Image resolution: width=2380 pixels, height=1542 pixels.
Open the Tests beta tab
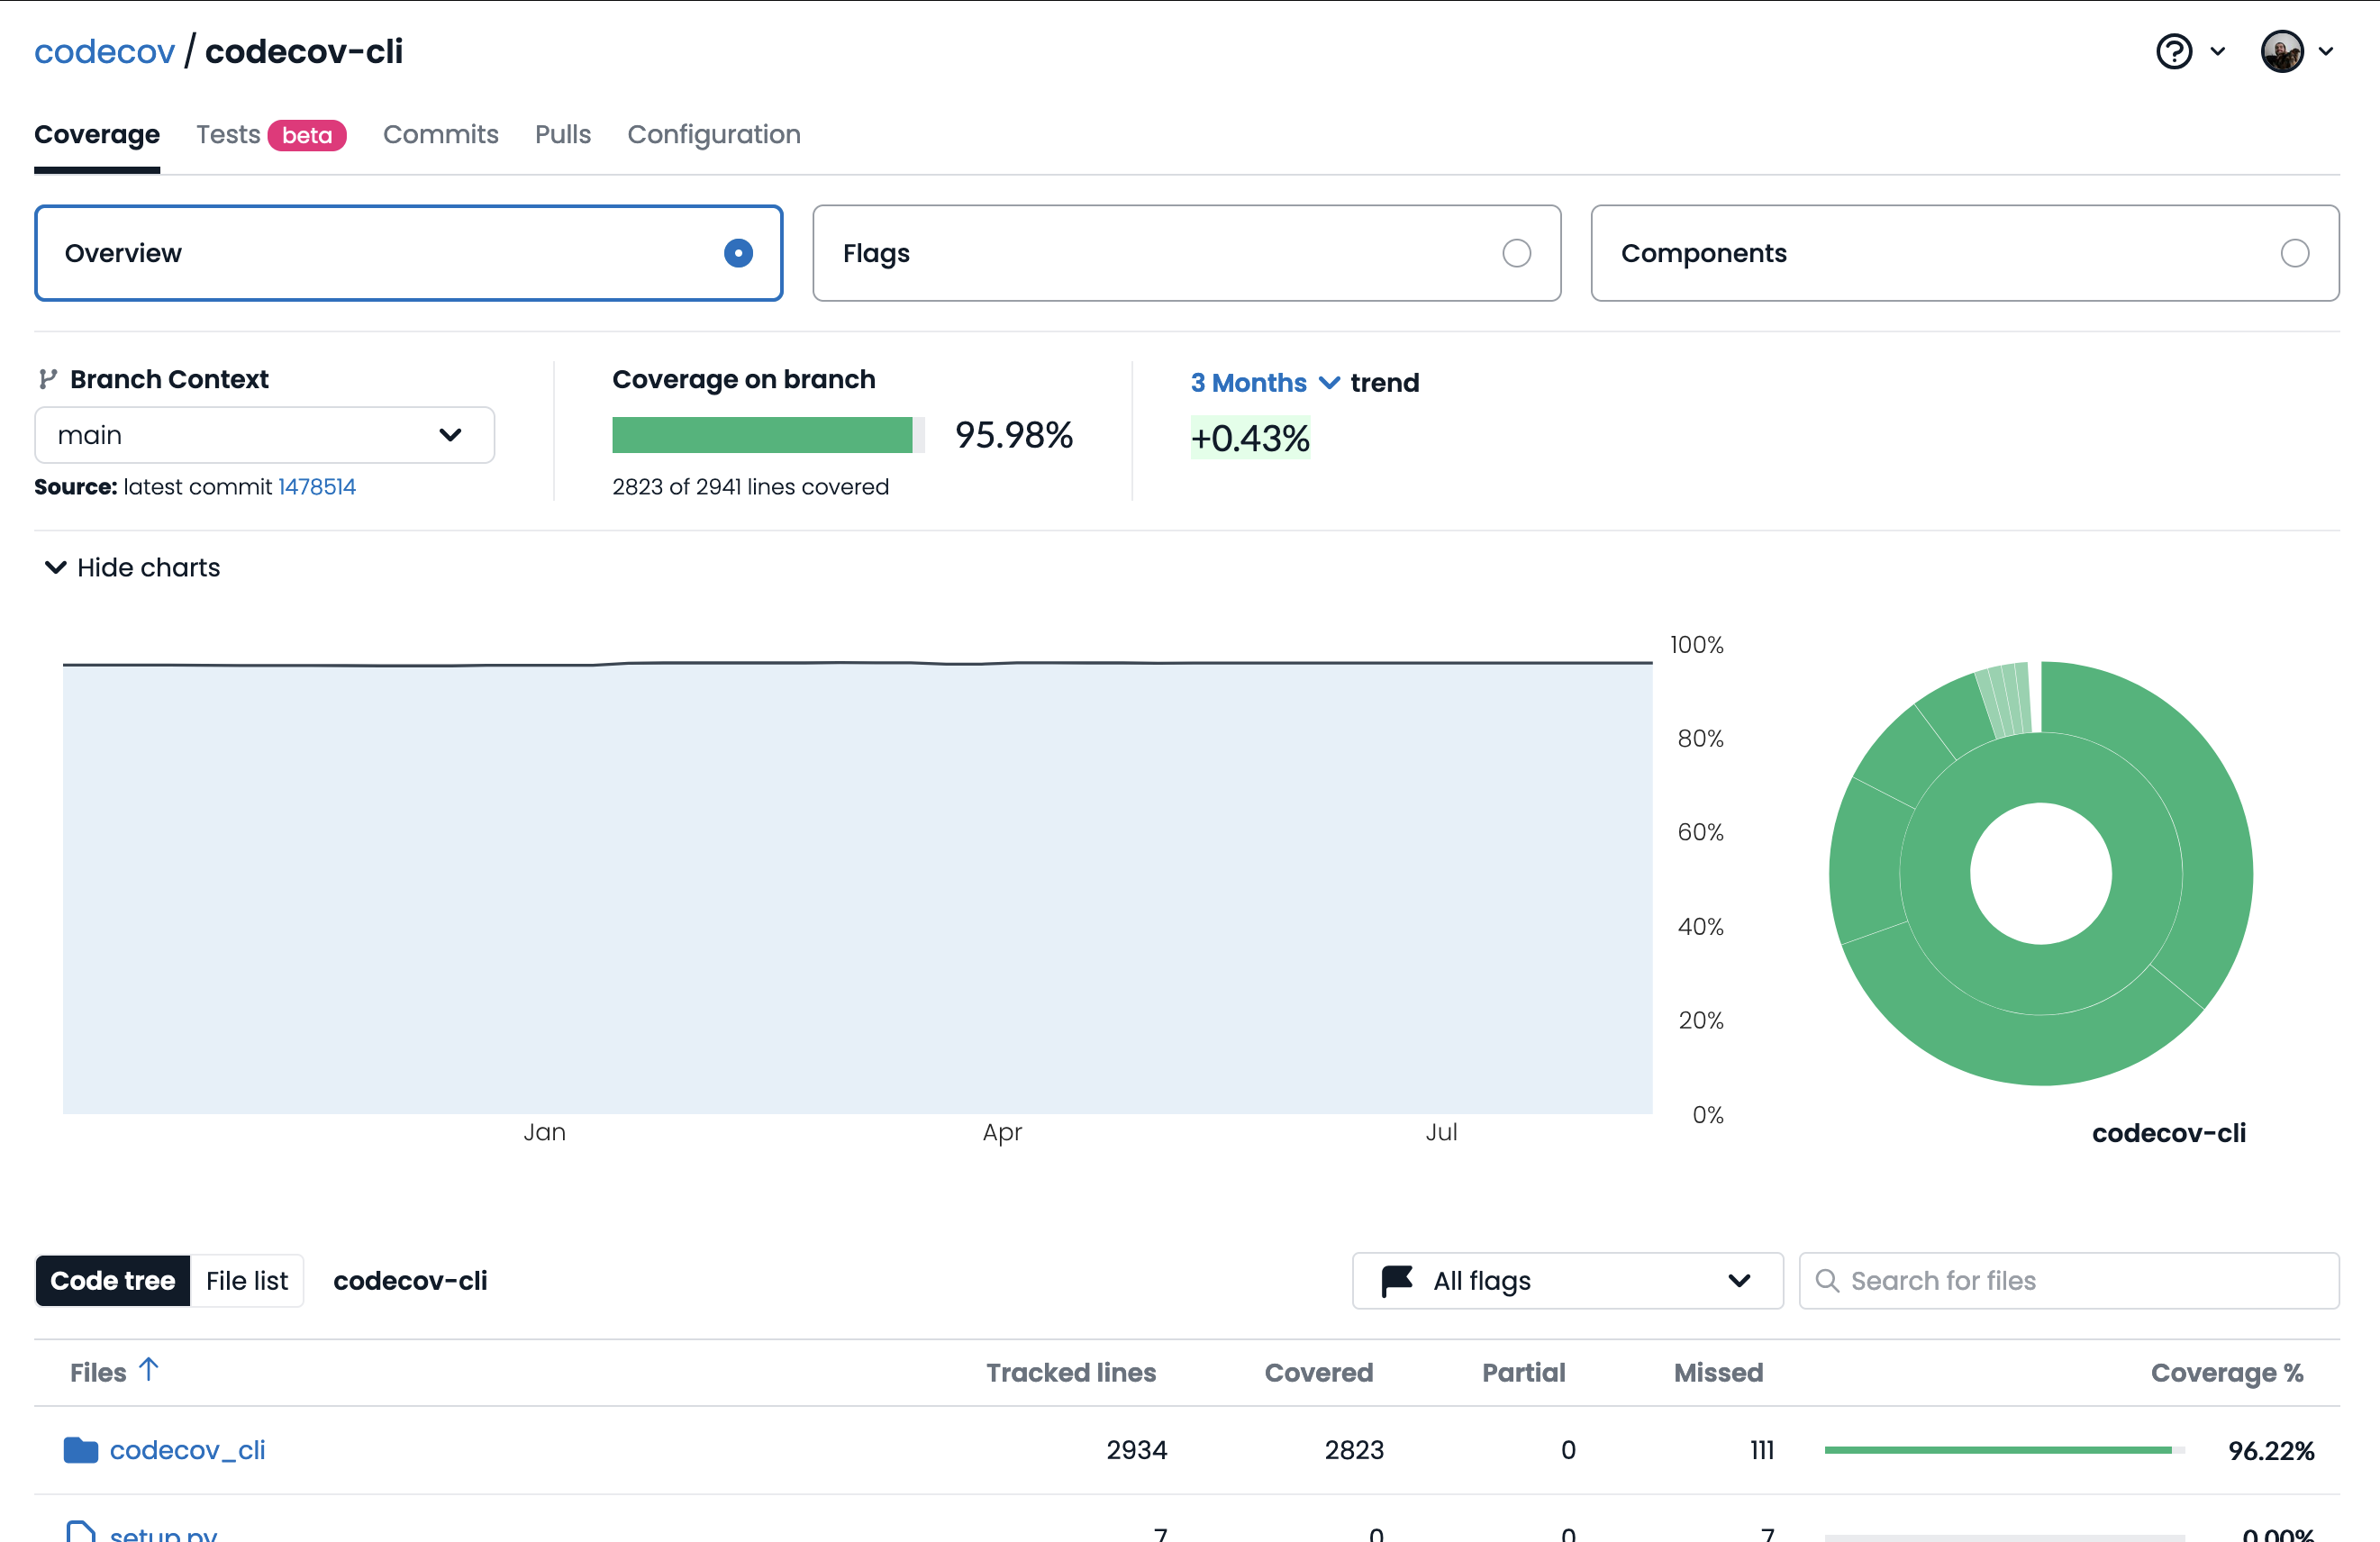(271, 134)
